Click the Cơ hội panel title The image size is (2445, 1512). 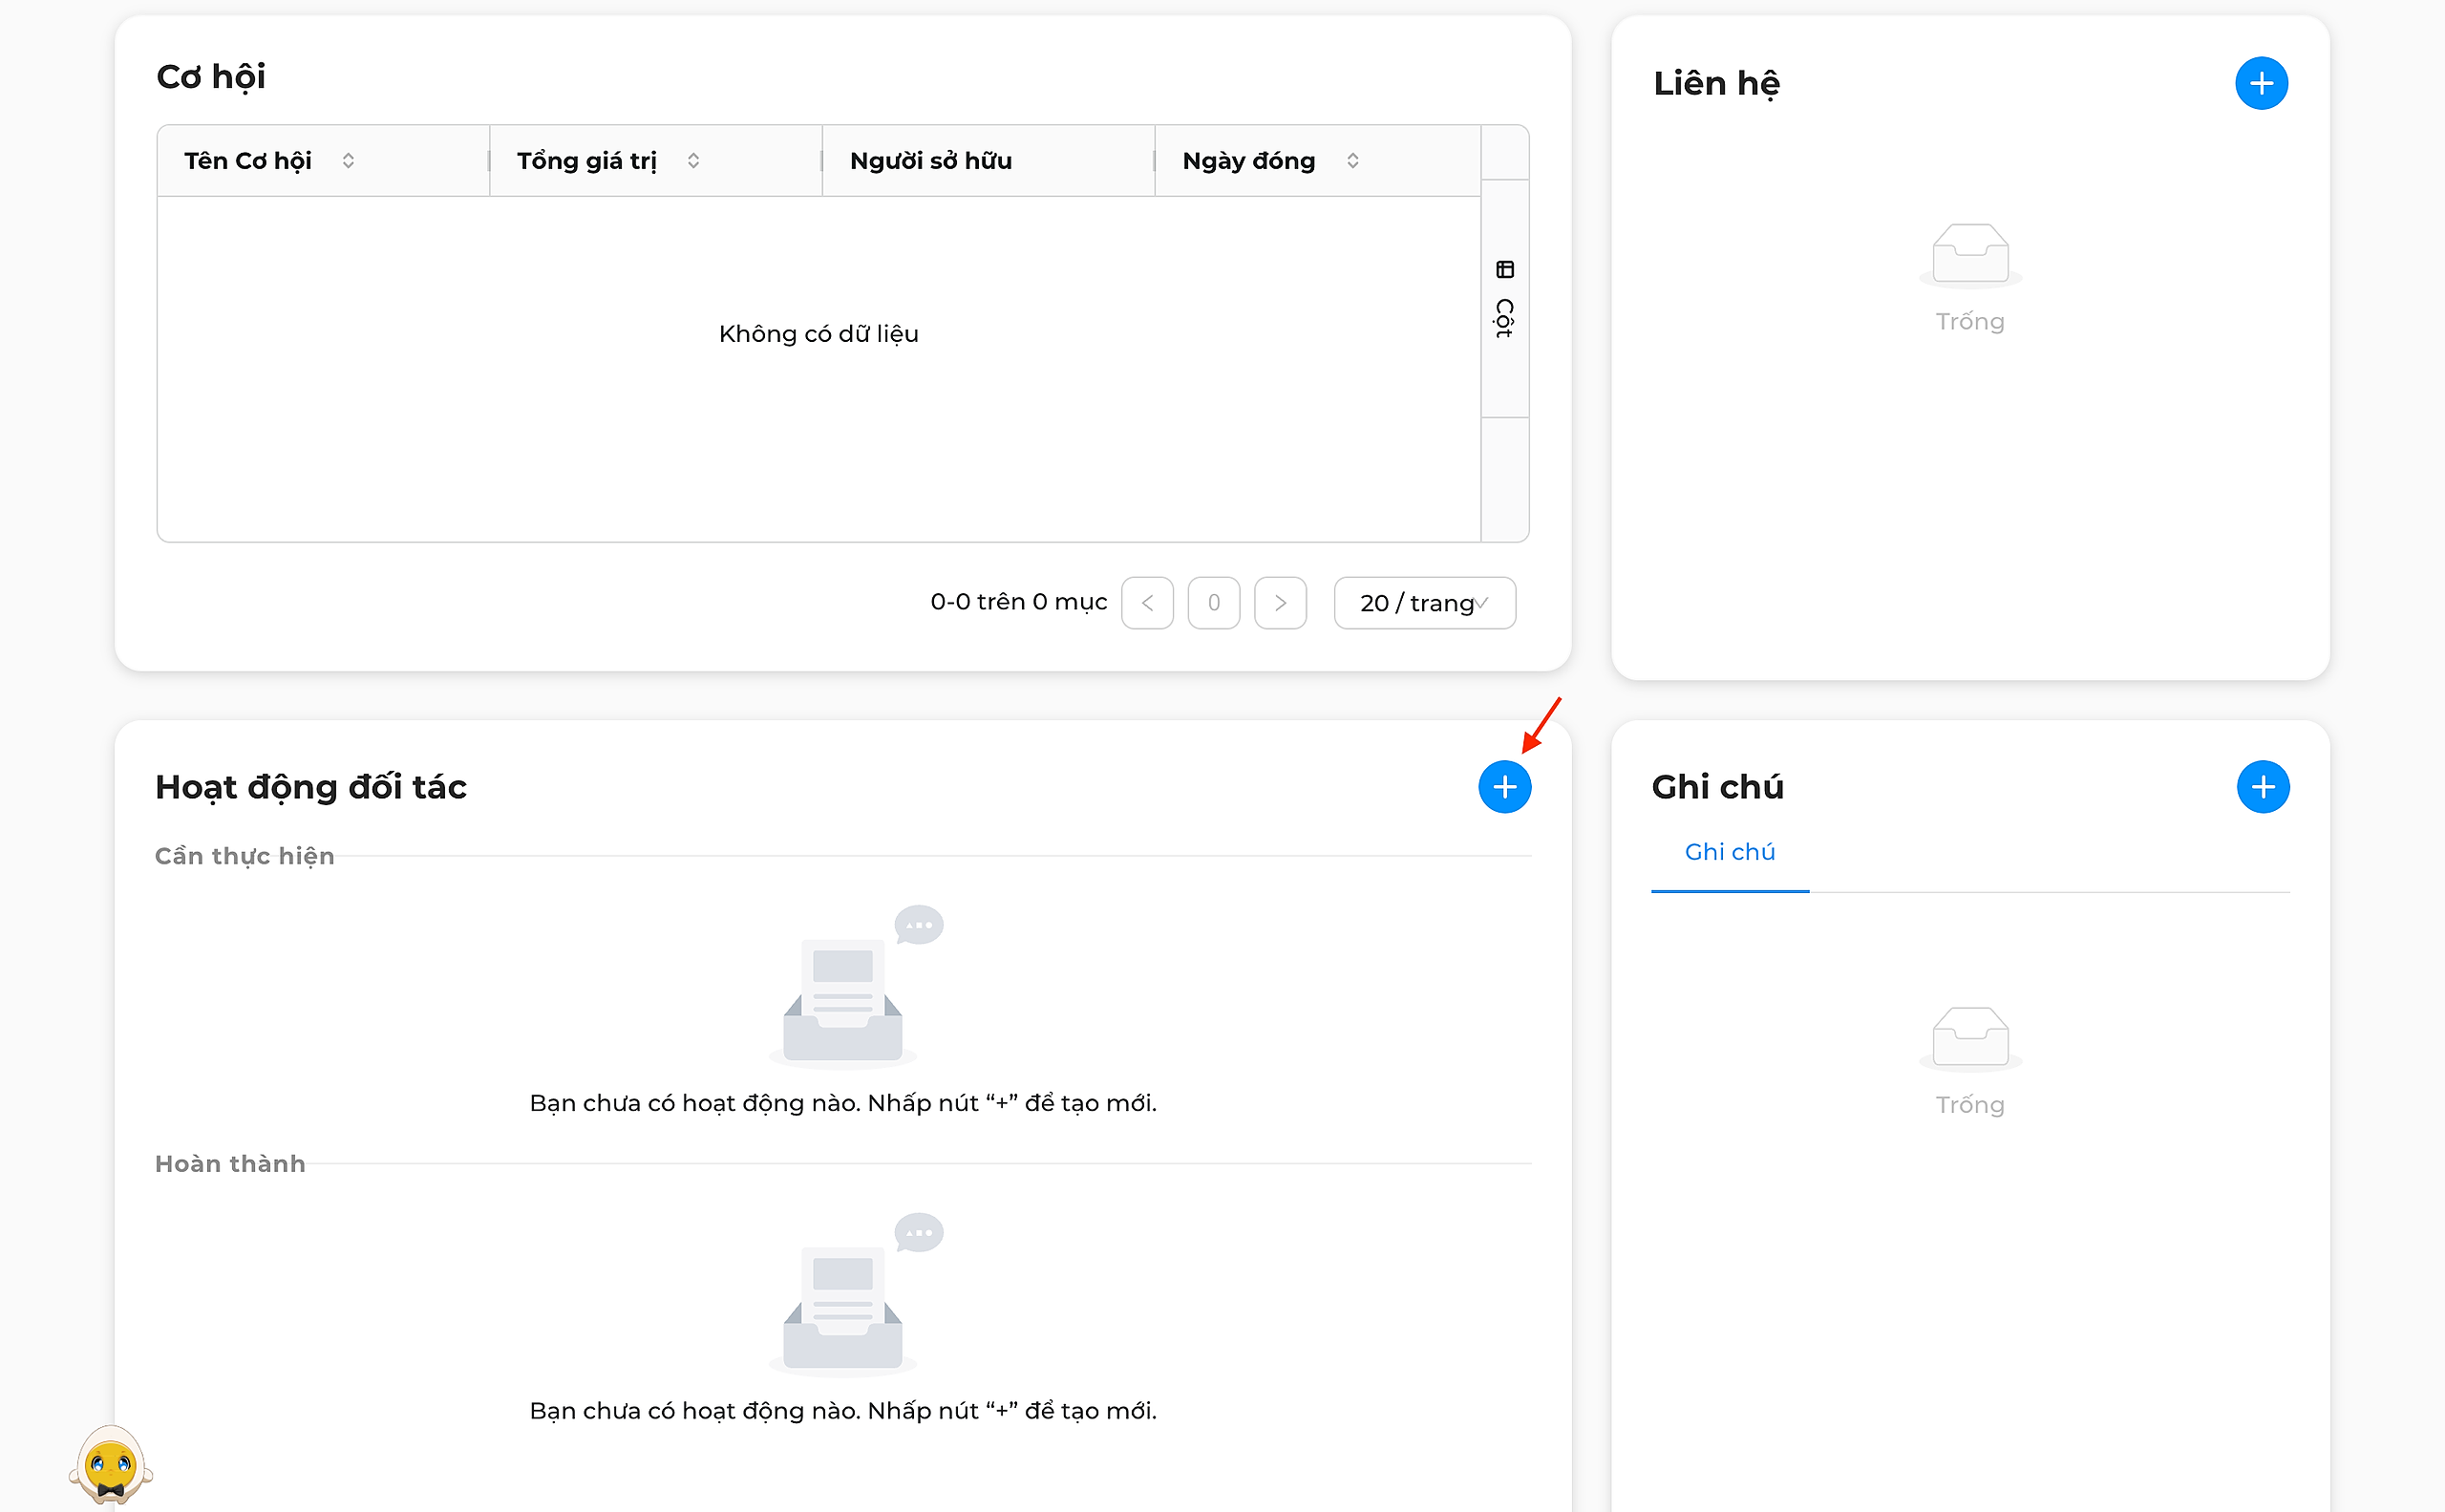[x=211, y=77]
